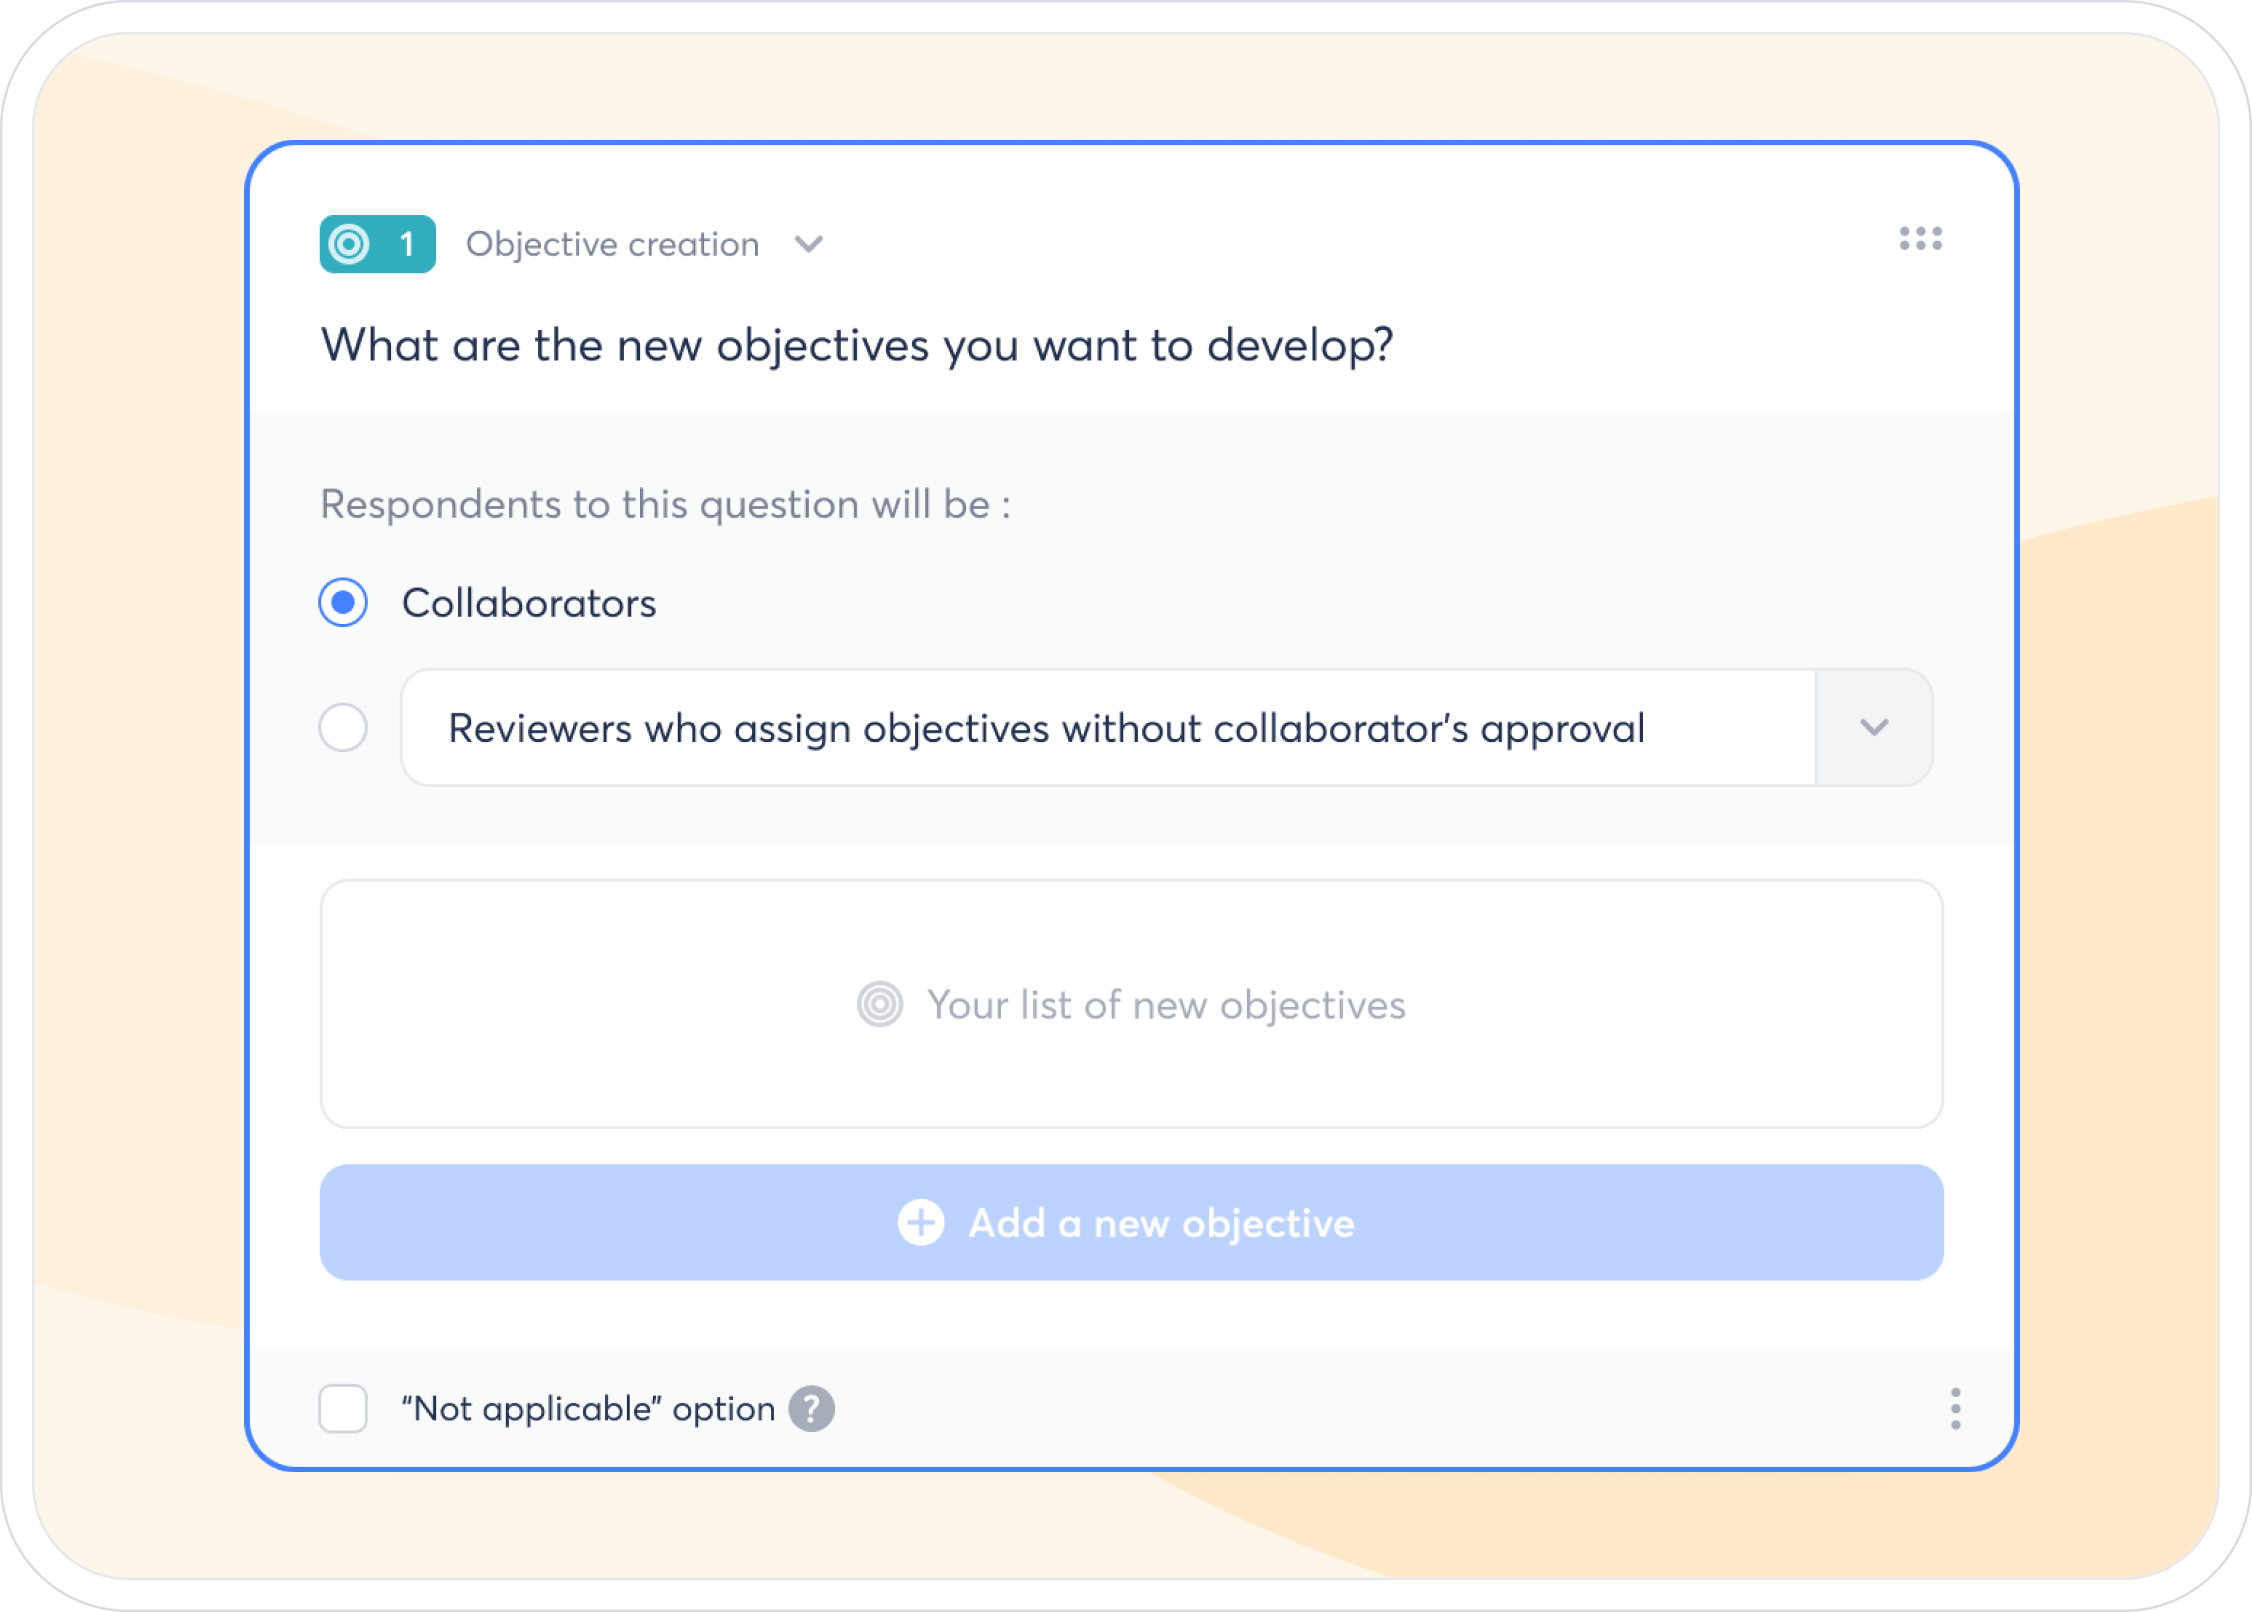The width and height of the screenshot is (2252, 1612).
Task: Open the vertical three-dot options menu
Action: click(1955, 1408)
